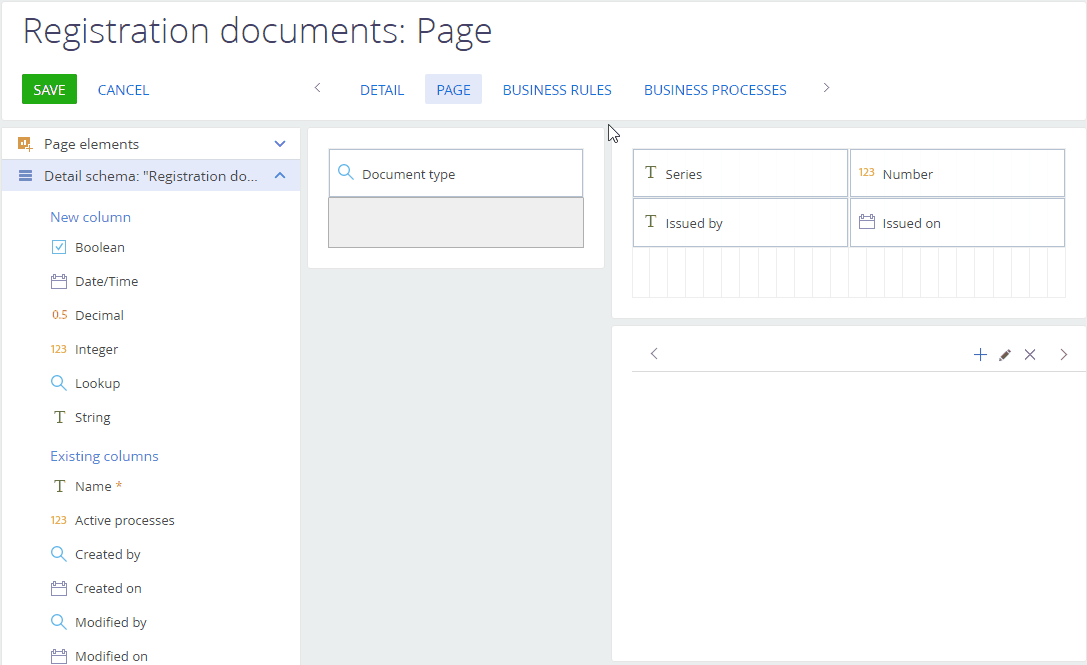Screen dimensions: 1087x665
Task: Switch to the PAGE step tab
Action: [453, 89]
